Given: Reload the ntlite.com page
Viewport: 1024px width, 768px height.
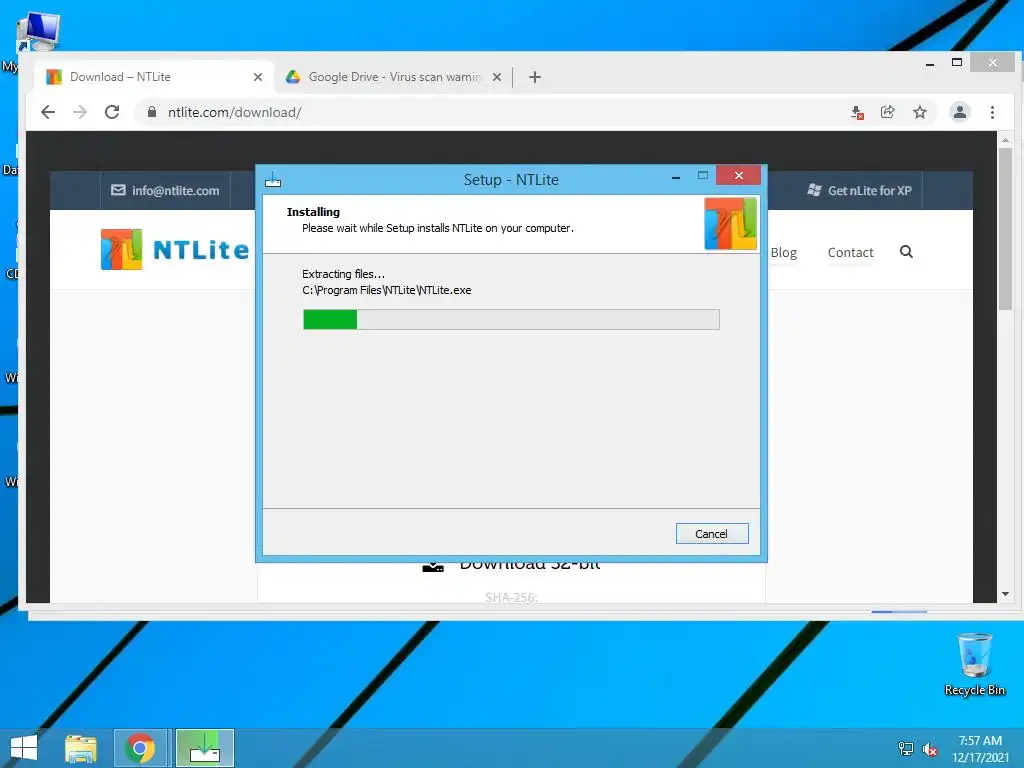Looking at the screenshot, I should 112,112.
